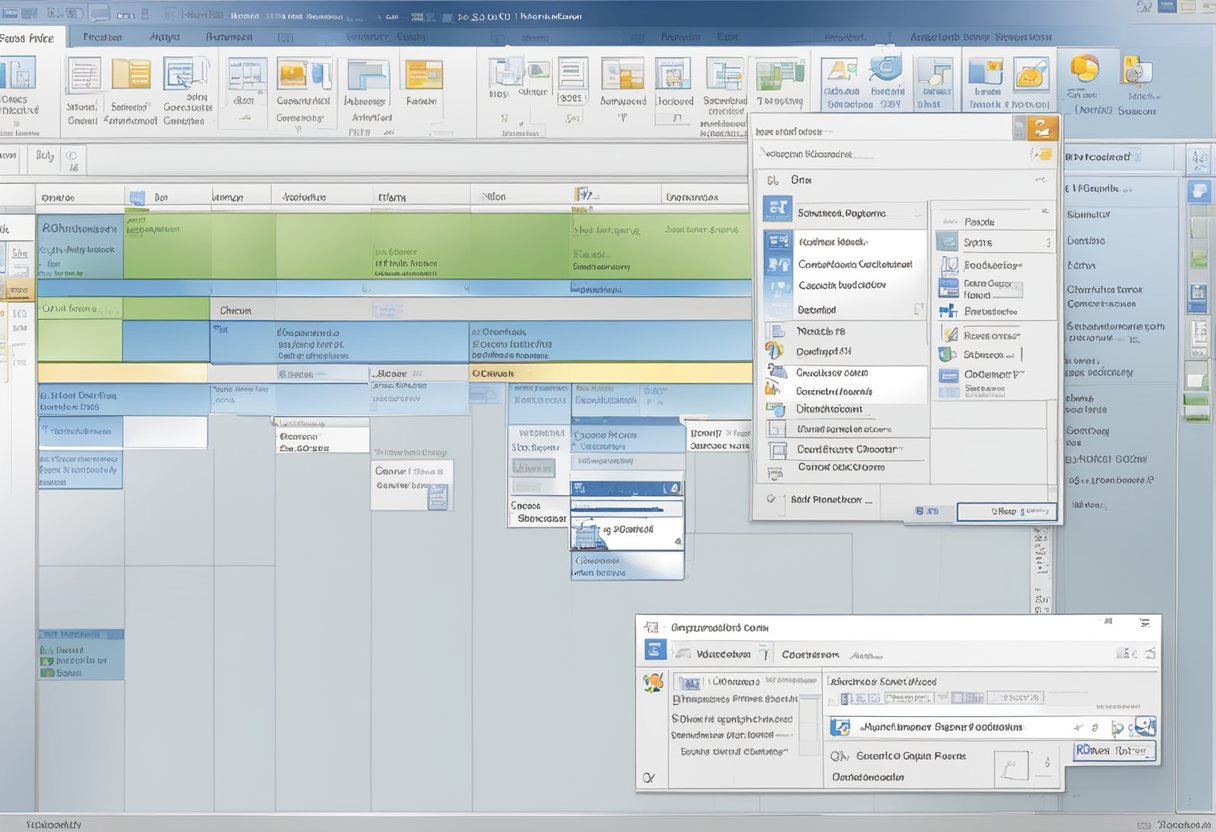
Task: Switch to the leftmost active ribbon tab
Action: point(30,37)
